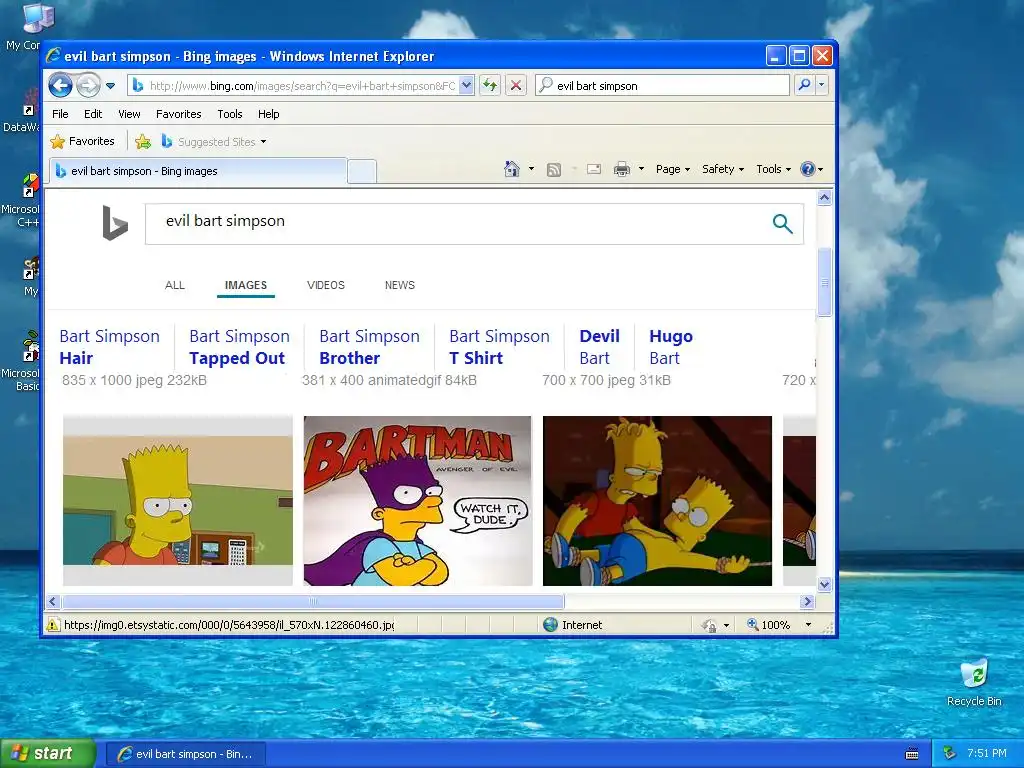Click Add to Favorites Bar icon
Image resolution: width=1024 pixels, height=768 pixels.
pos(143,141)
